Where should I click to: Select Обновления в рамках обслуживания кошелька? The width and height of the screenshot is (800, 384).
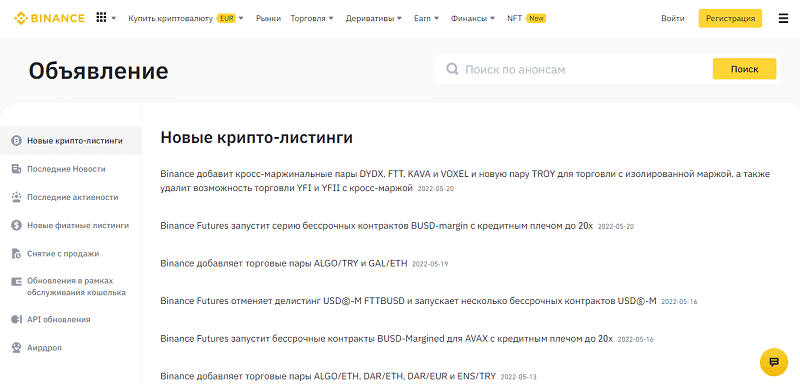(71, 287)
